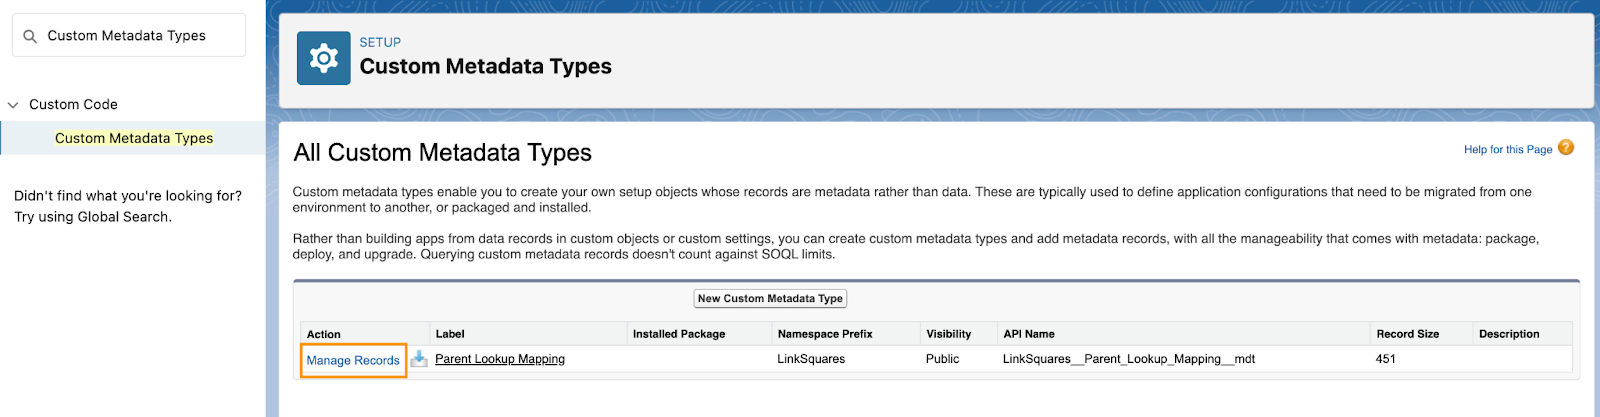Click the Label column header
The image size is (1600, 417).
(450, 334)
